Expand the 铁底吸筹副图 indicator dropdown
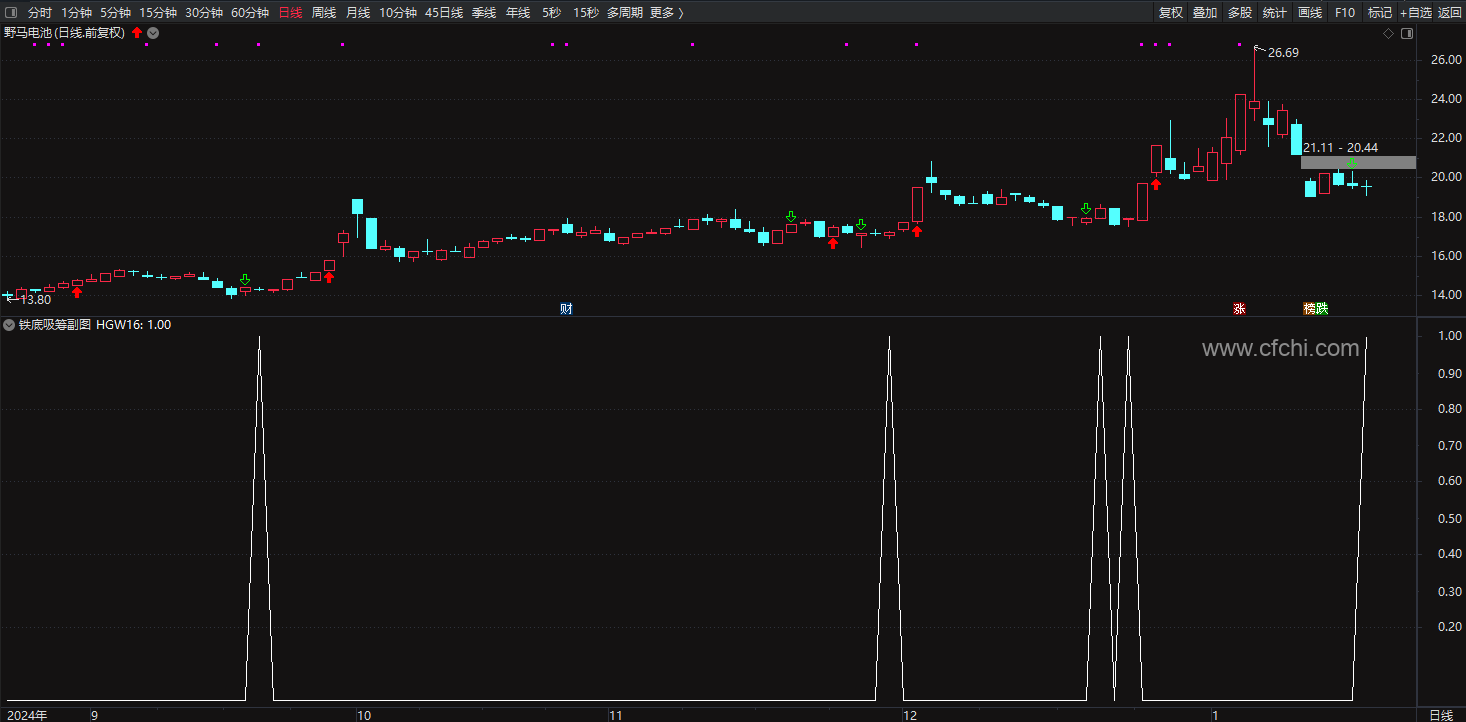Screen dimensions: 1466x722 [x=9, y=325]
